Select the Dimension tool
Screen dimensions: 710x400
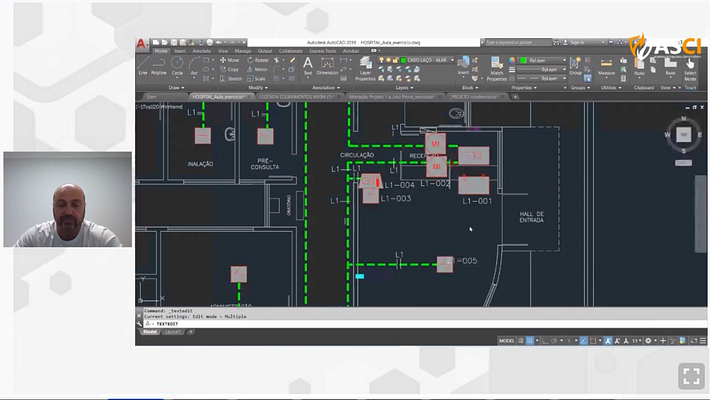327,66
